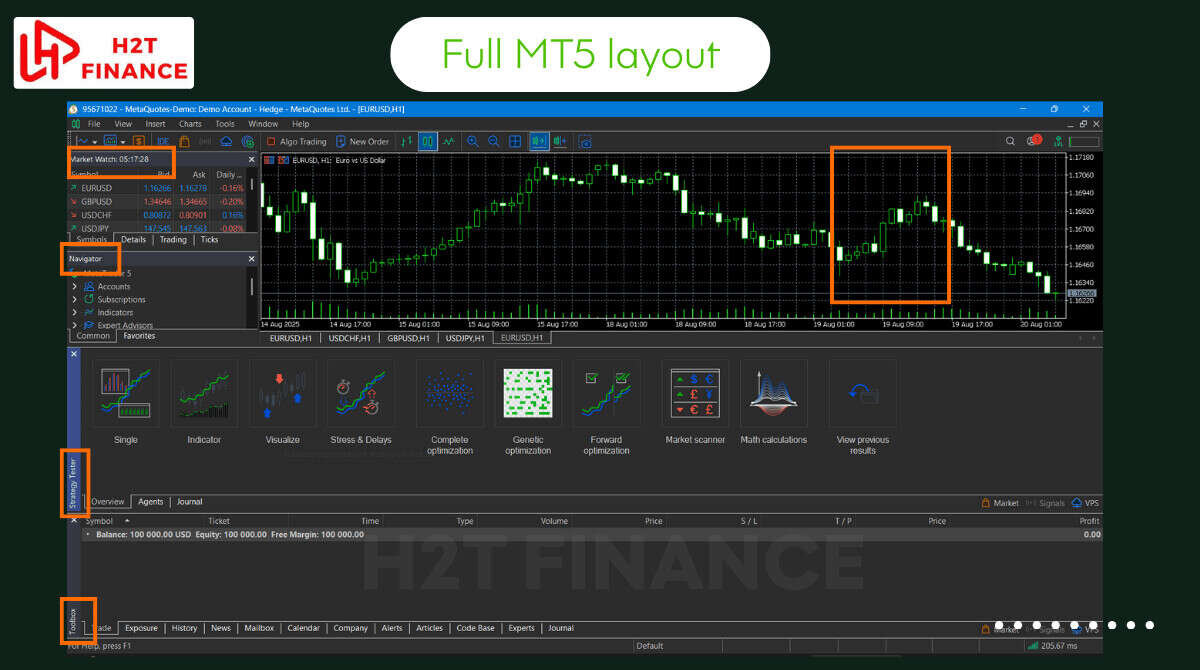Close the Market Watch panel
1200x670 pixels.
(x=252, y=159)
